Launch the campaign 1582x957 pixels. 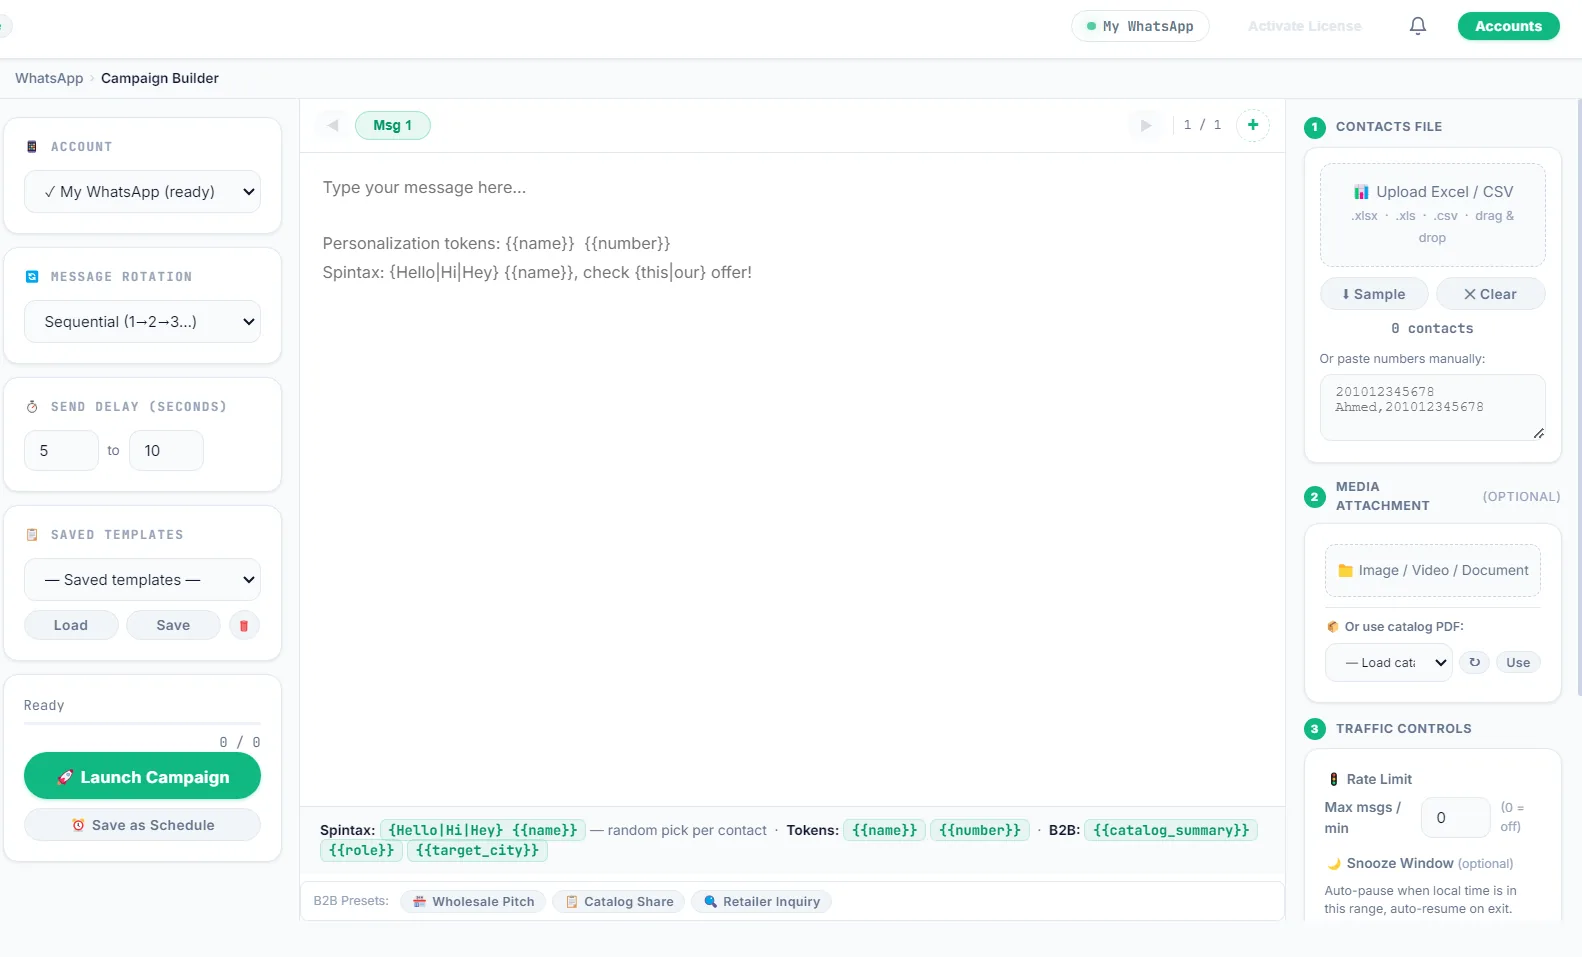[142, 776]
